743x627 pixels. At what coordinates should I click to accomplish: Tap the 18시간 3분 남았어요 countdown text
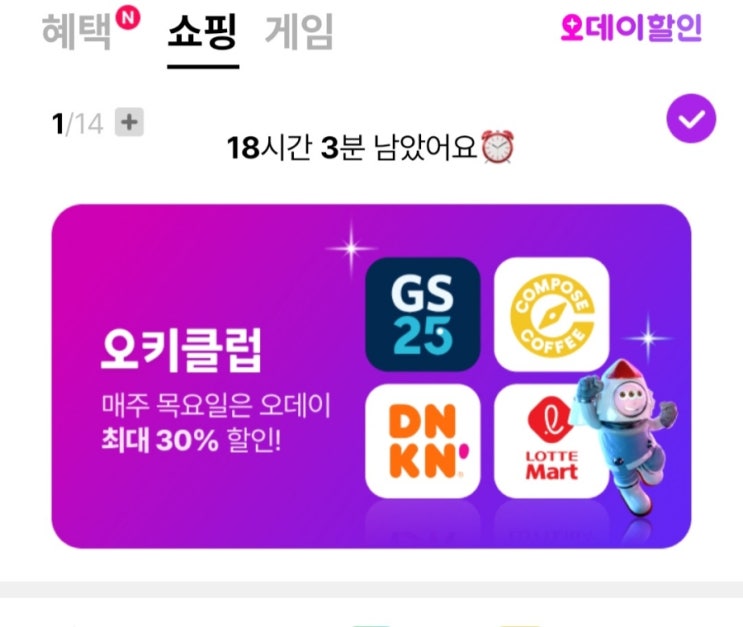coord(352,147)
